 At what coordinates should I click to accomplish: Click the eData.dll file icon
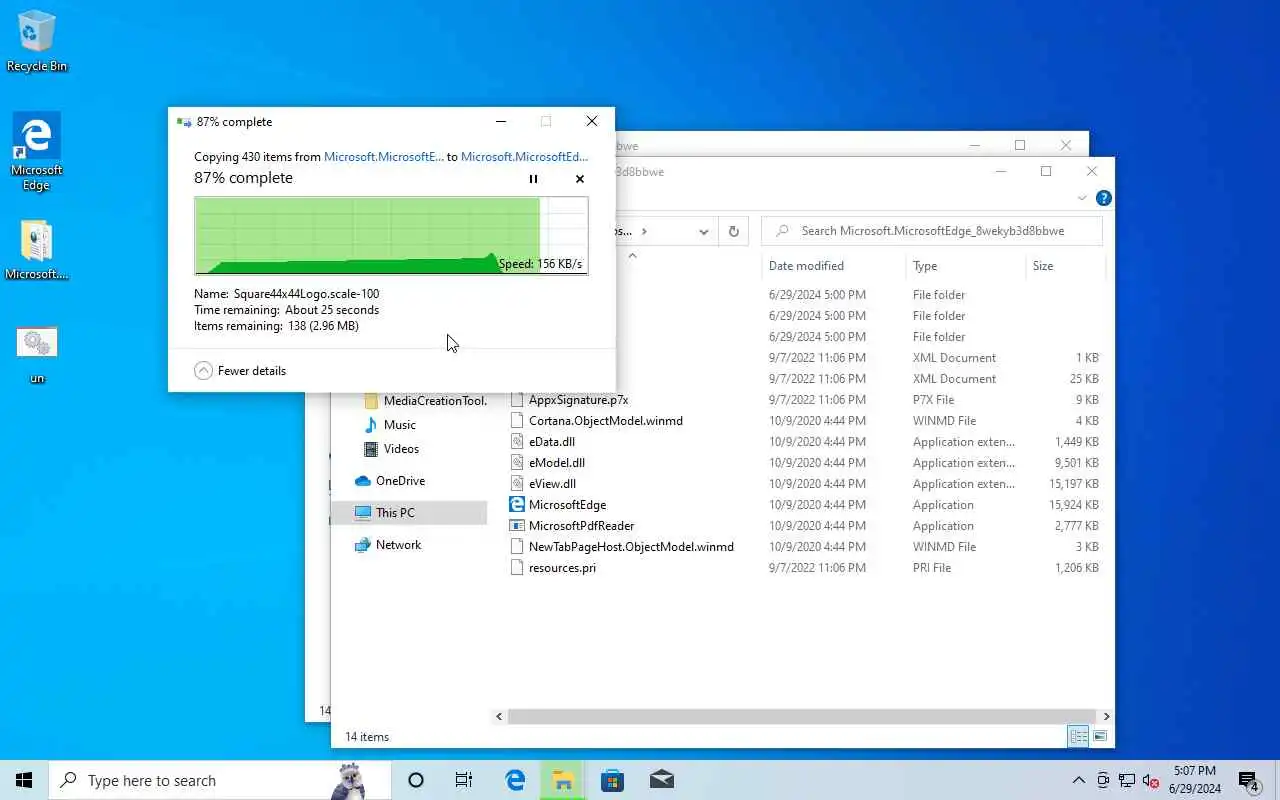[517, 442]
